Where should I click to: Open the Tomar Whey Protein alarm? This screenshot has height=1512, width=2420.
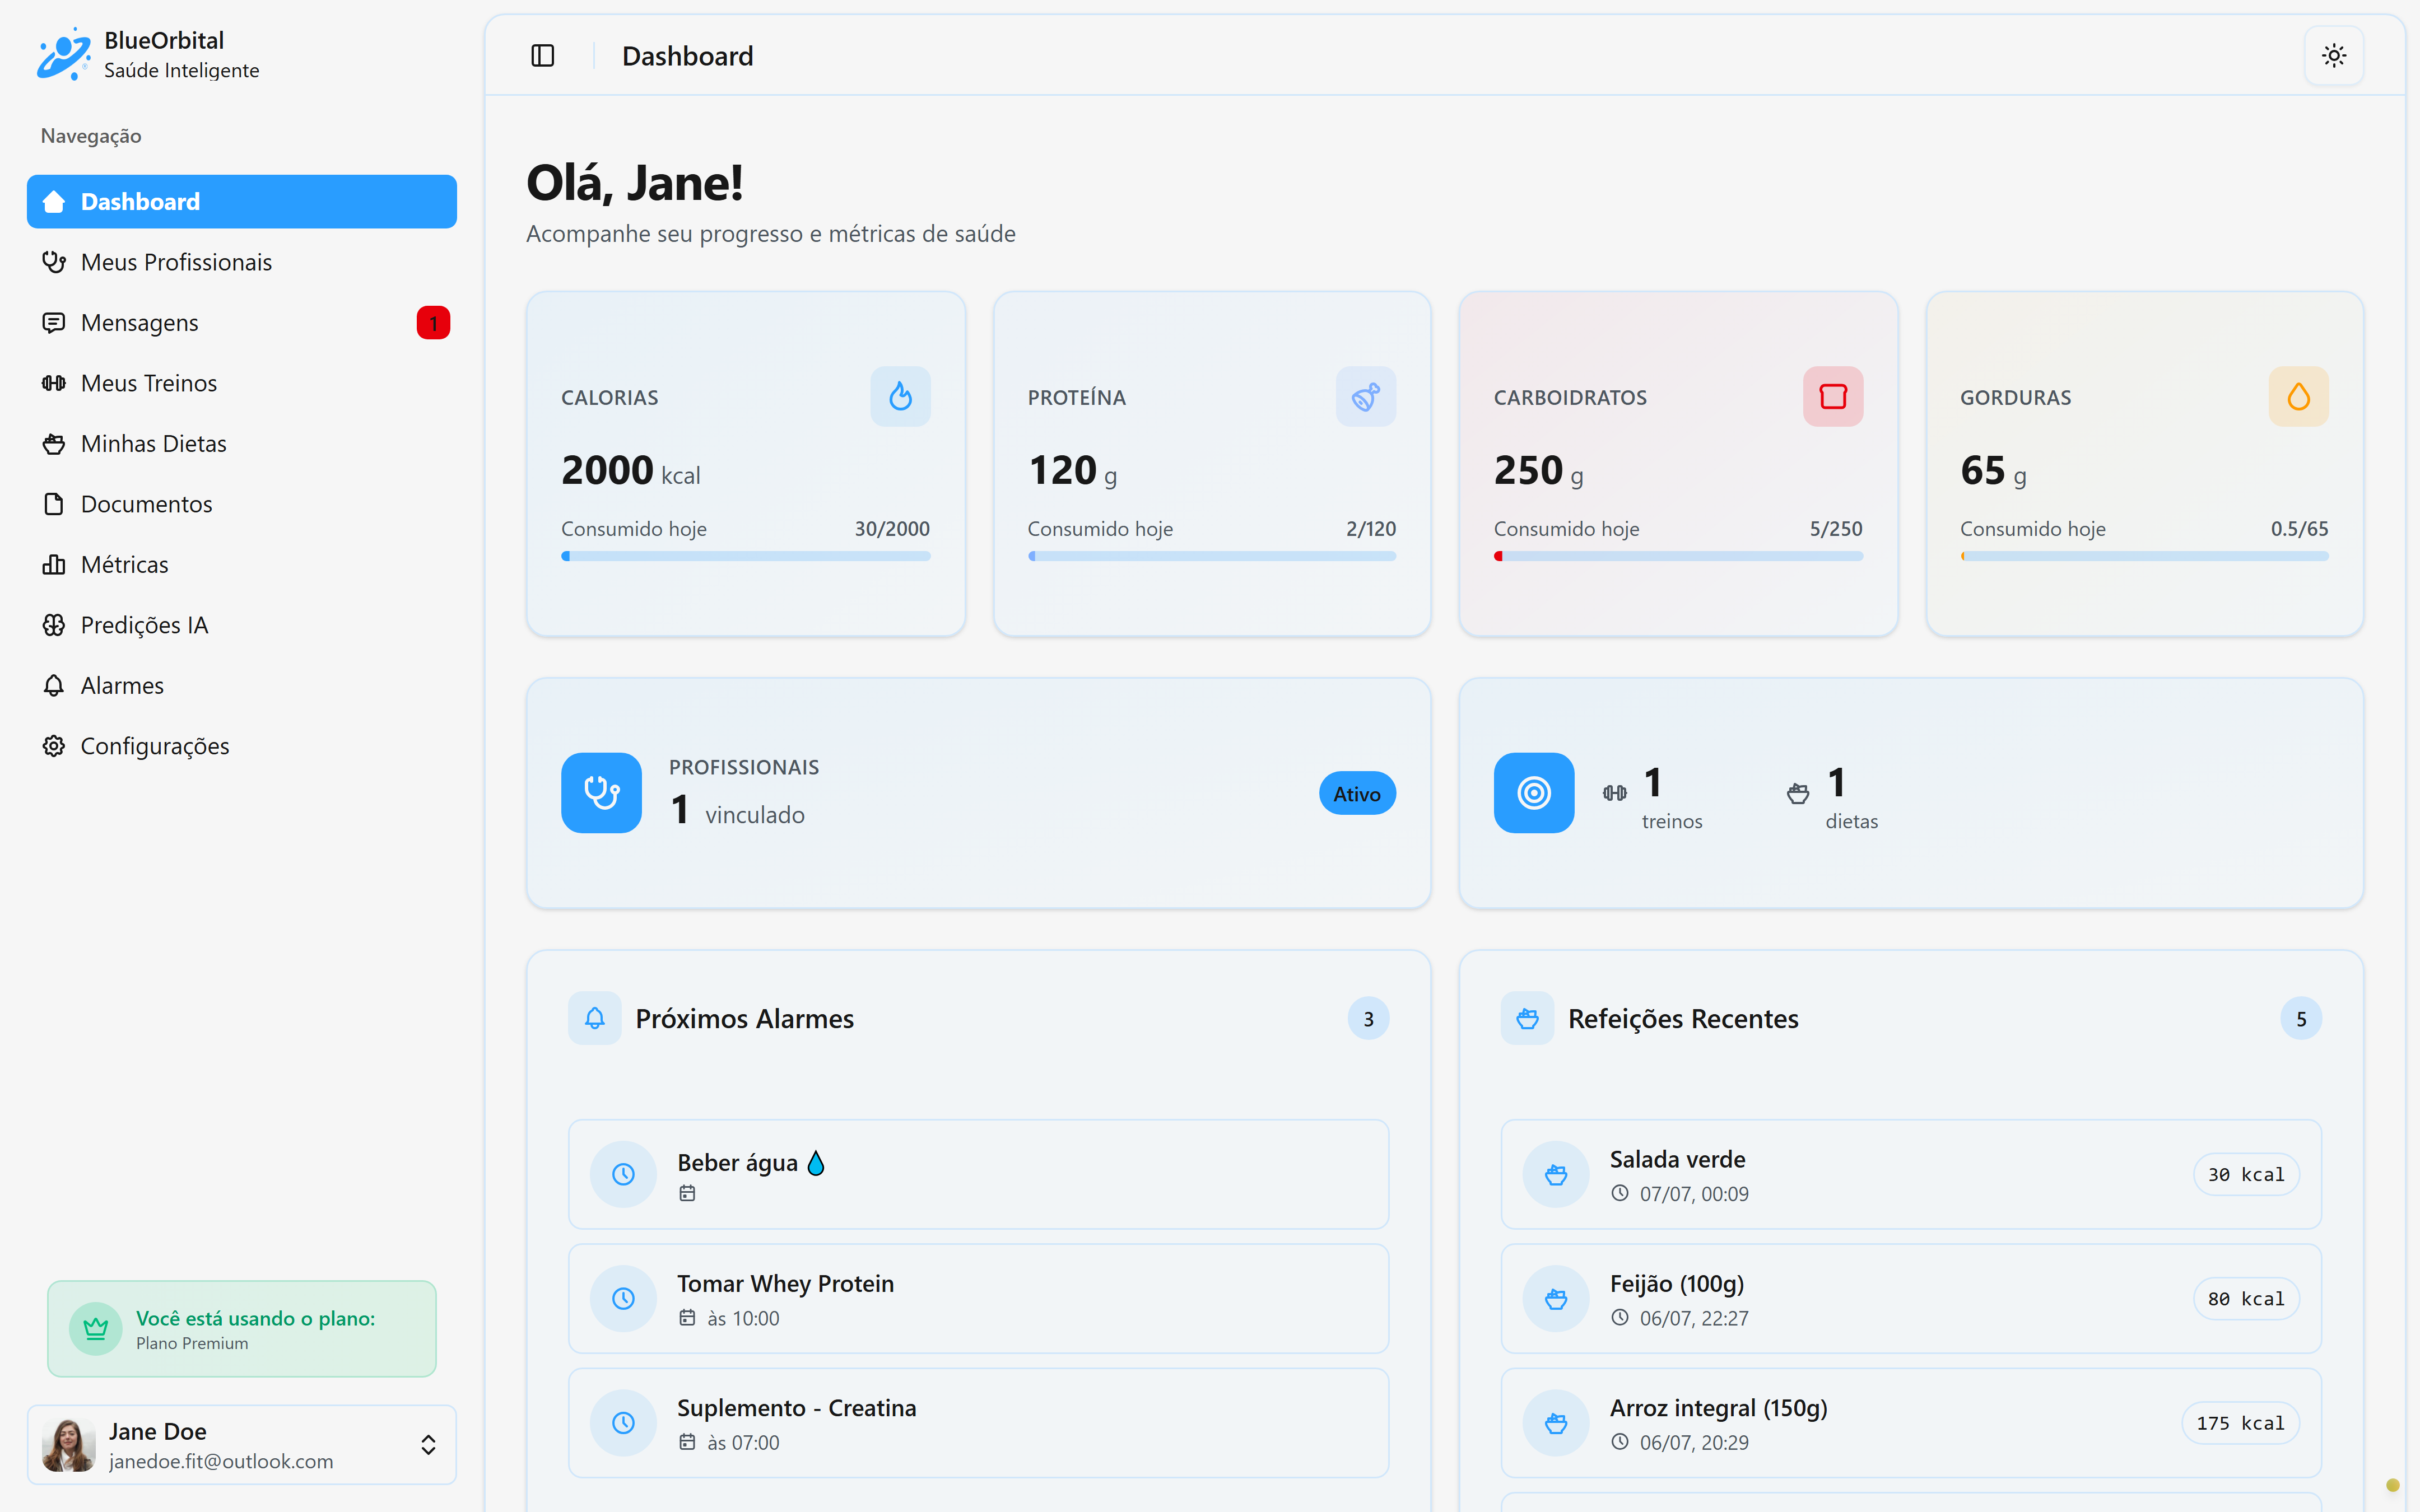pyautogui.click(x=978, y=1299)
